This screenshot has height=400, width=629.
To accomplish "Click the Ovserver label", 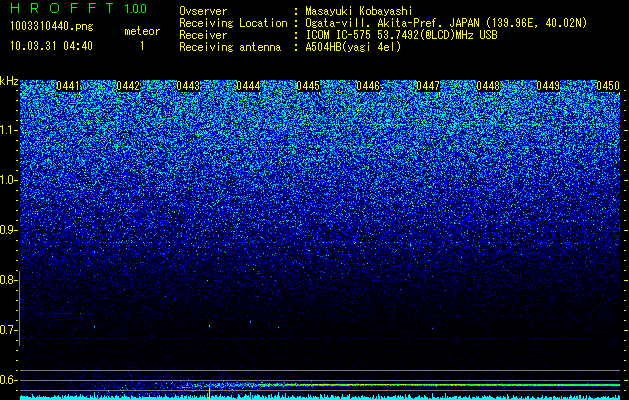I will pyautogui.click(x=203, y=11).
